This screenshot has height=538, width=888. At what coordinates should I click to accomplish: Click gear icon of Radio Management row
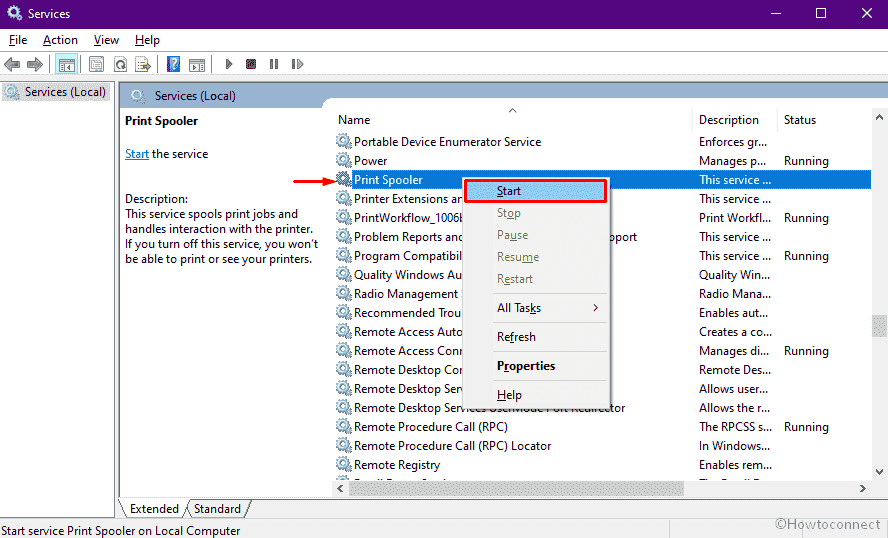pos(343,293)
